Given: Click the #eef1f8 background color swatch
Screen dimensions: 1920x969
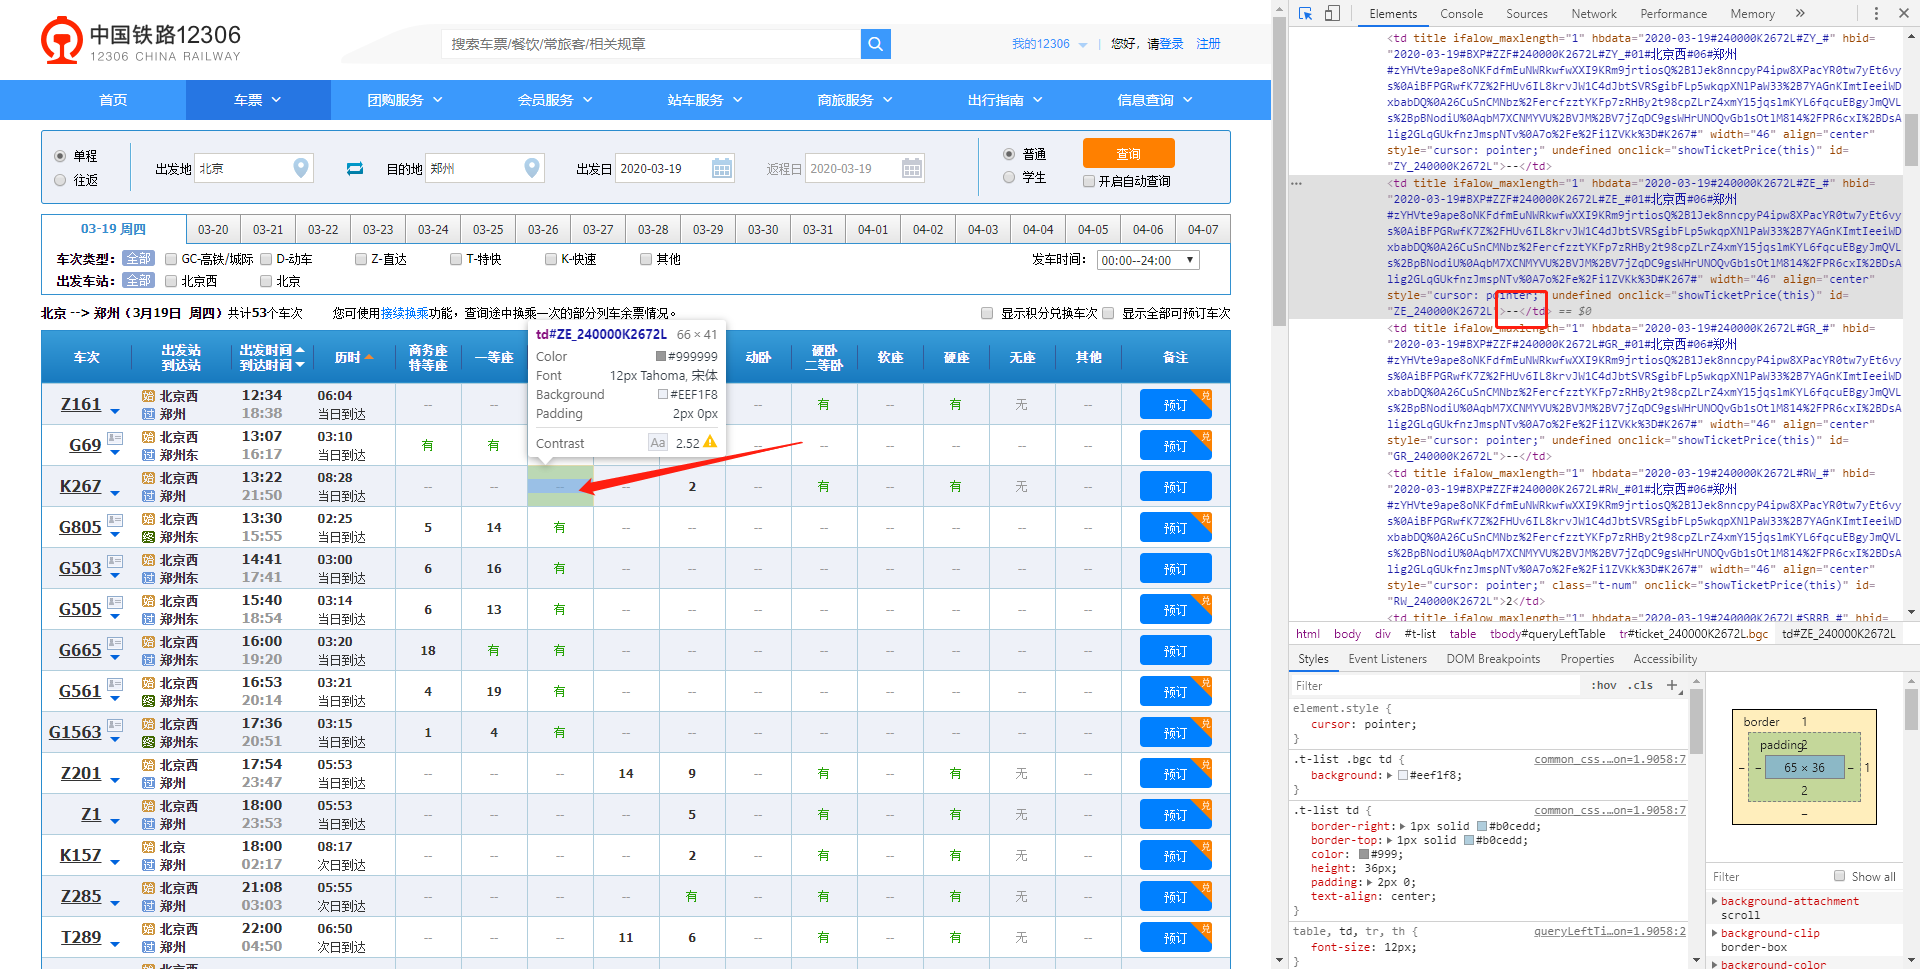Looking at the screenshot, I should pos(1403,776).
